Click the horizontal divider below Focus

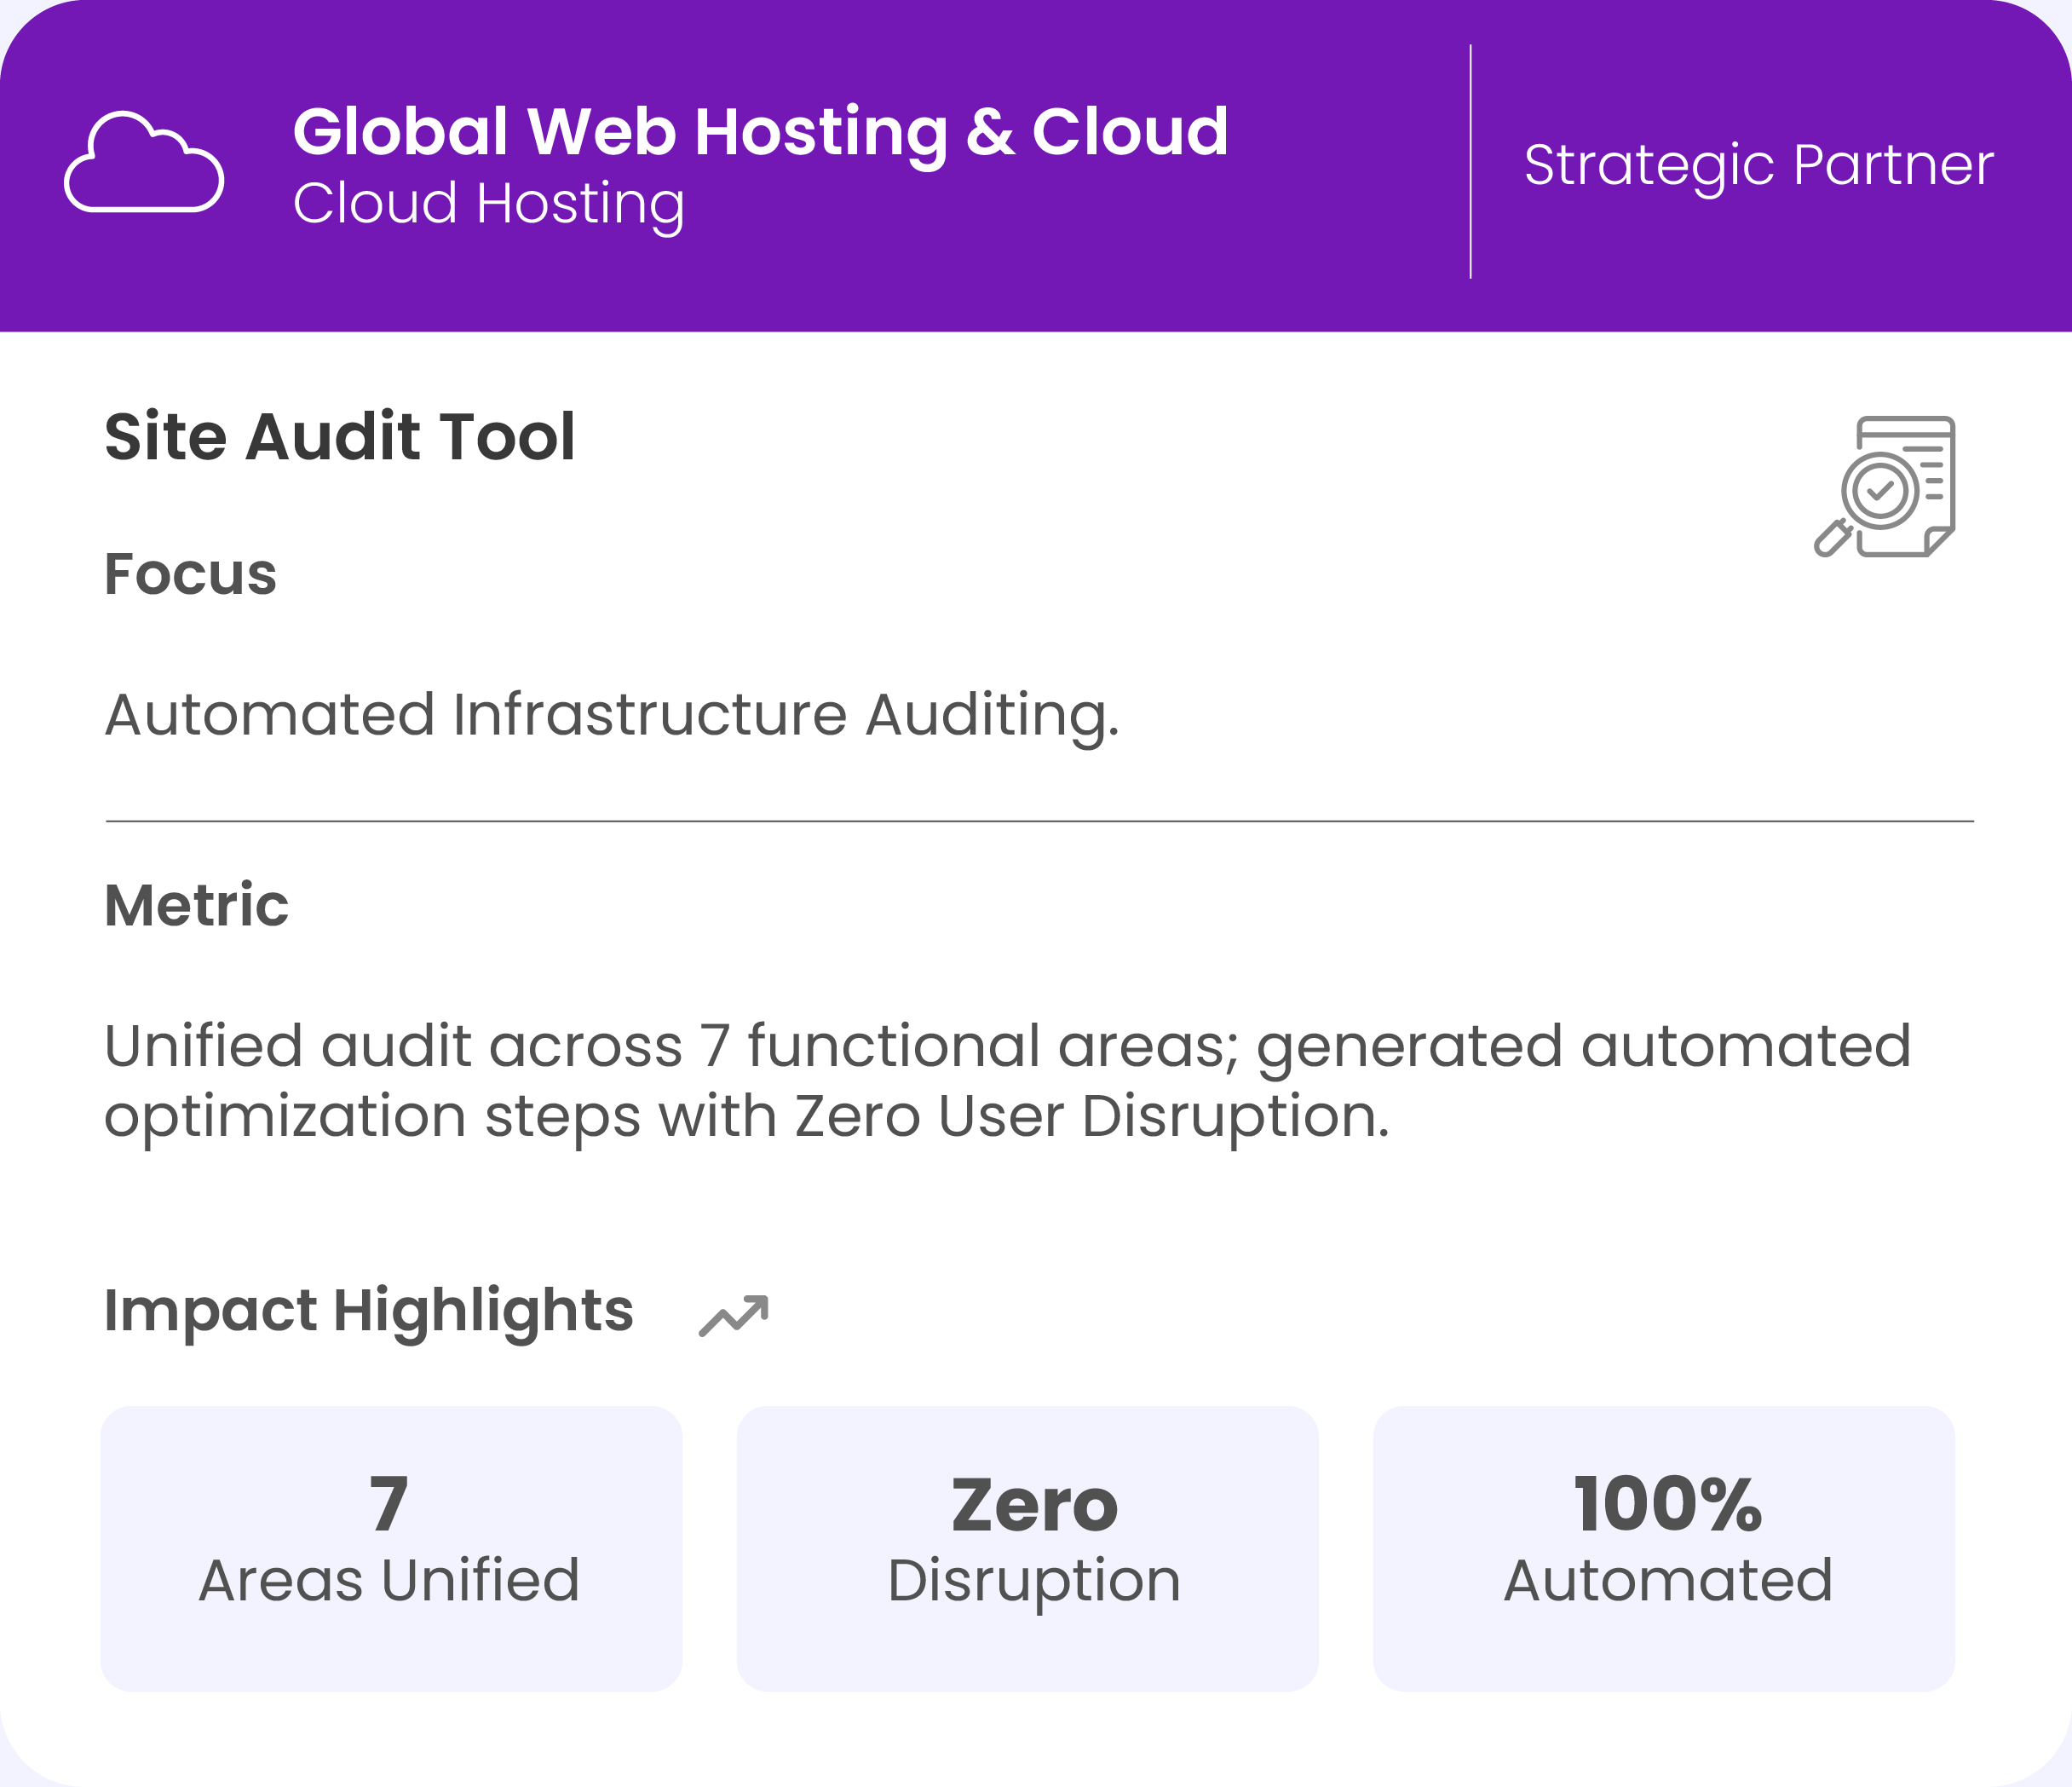point(1039,821)
